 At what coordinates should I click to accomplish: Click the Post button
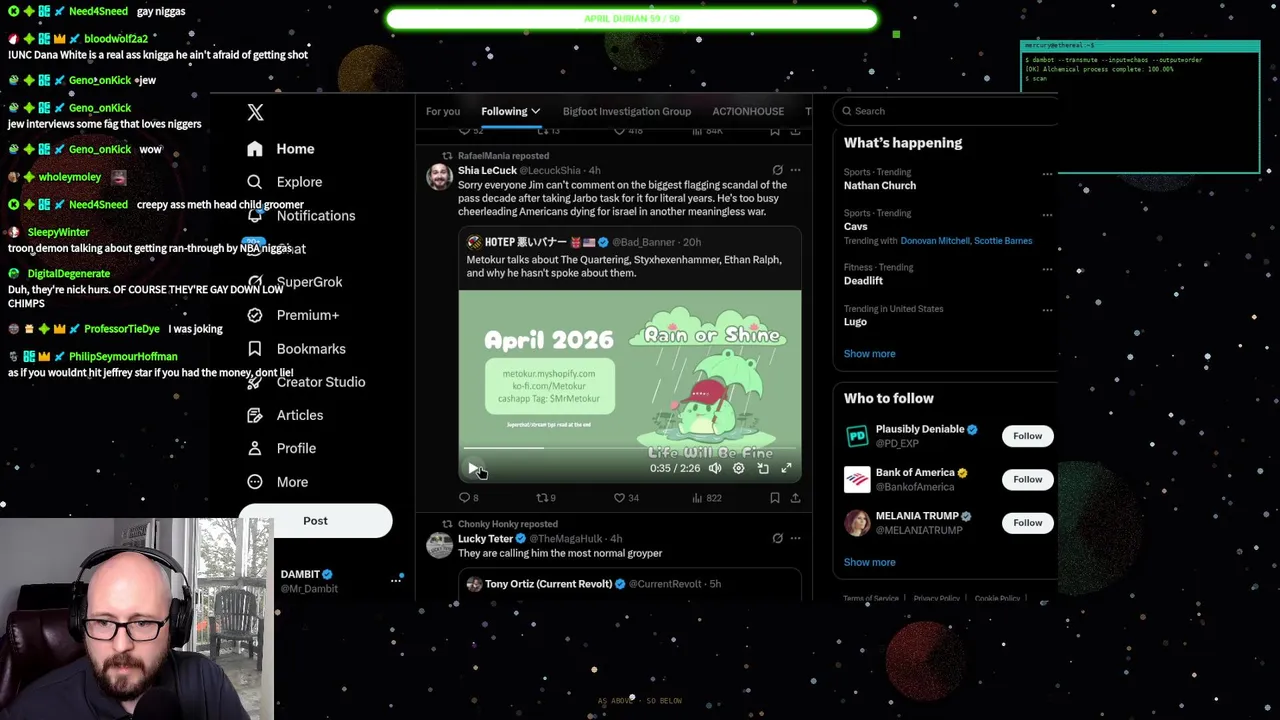(315, 520)
